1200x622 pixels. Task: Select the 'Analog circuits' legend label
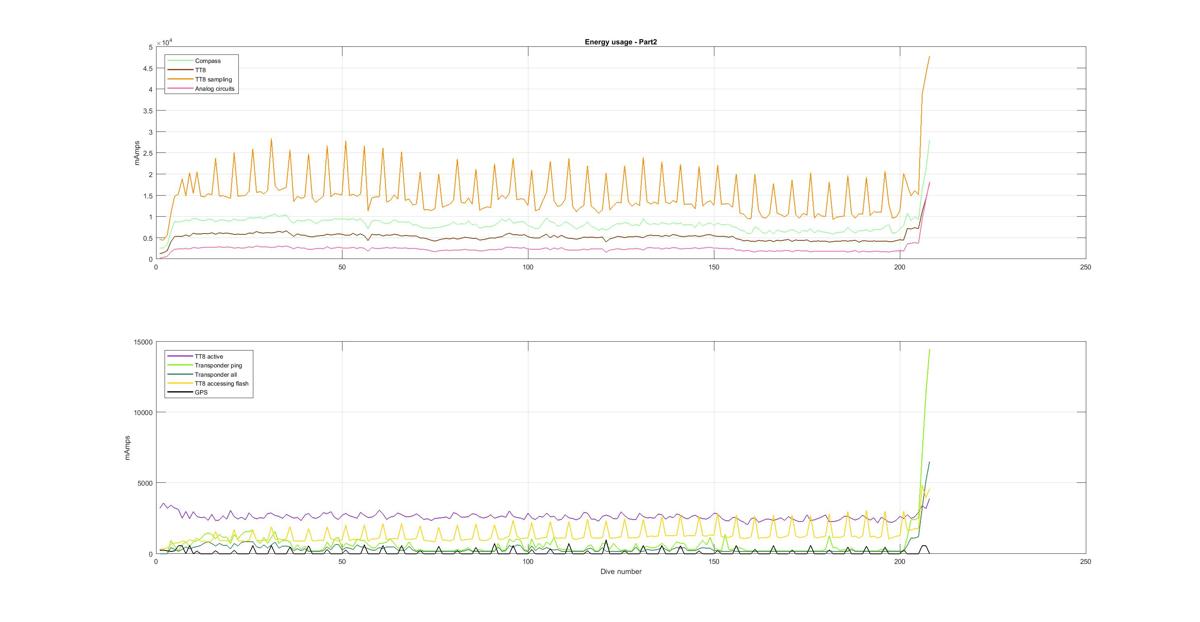tap(216, 89)
